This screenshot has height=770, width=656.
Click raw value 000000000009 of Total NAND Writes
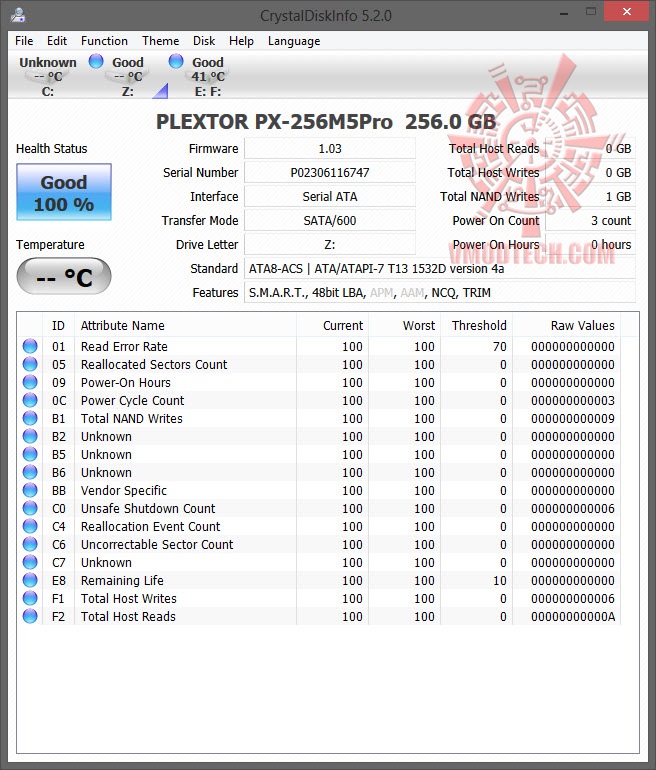point(573,419)
